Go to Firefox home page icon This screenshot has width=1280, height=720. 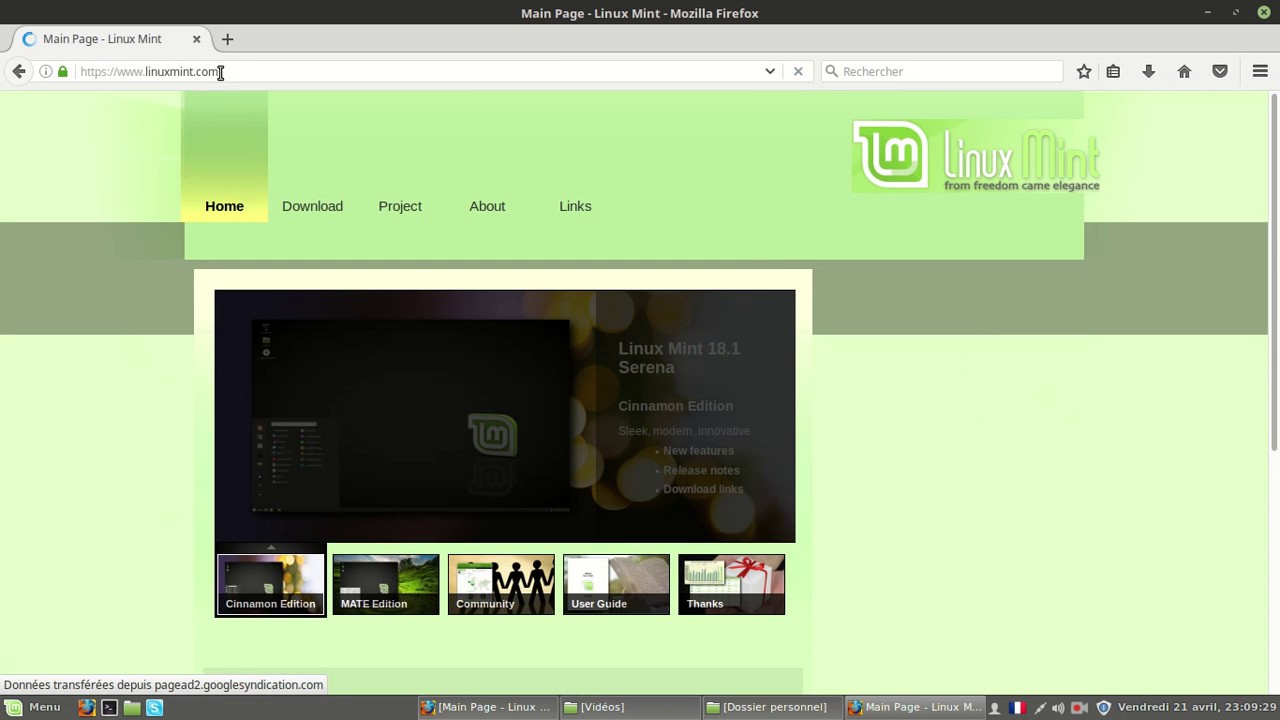pos(1184,71)
